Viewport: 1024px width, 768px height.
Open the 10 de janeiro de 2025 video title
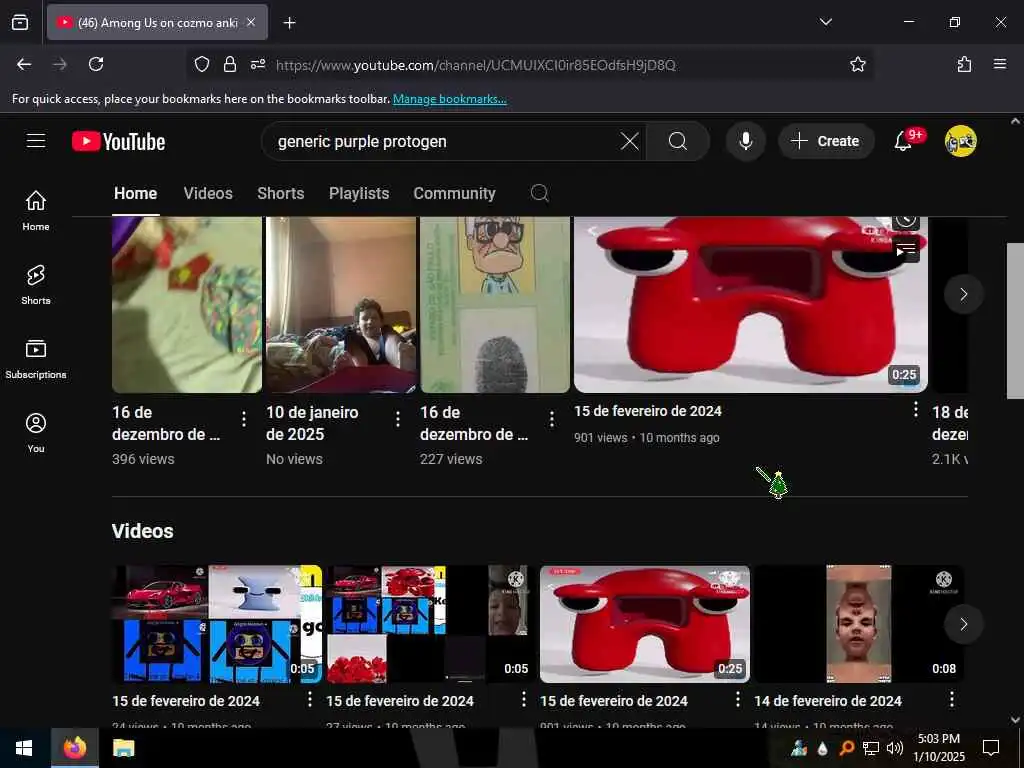coord(312,423)
